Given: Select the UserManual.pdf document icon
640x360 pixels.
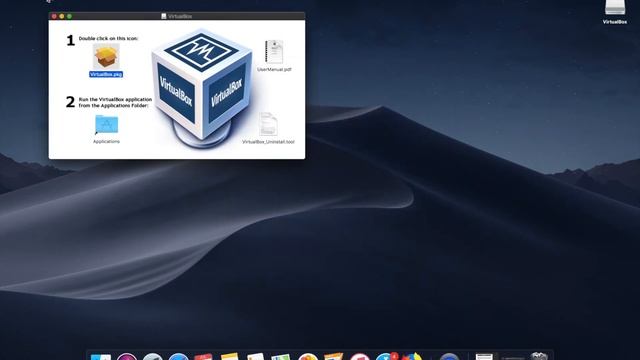Looking at the screenshot, I should coord(274,52).
